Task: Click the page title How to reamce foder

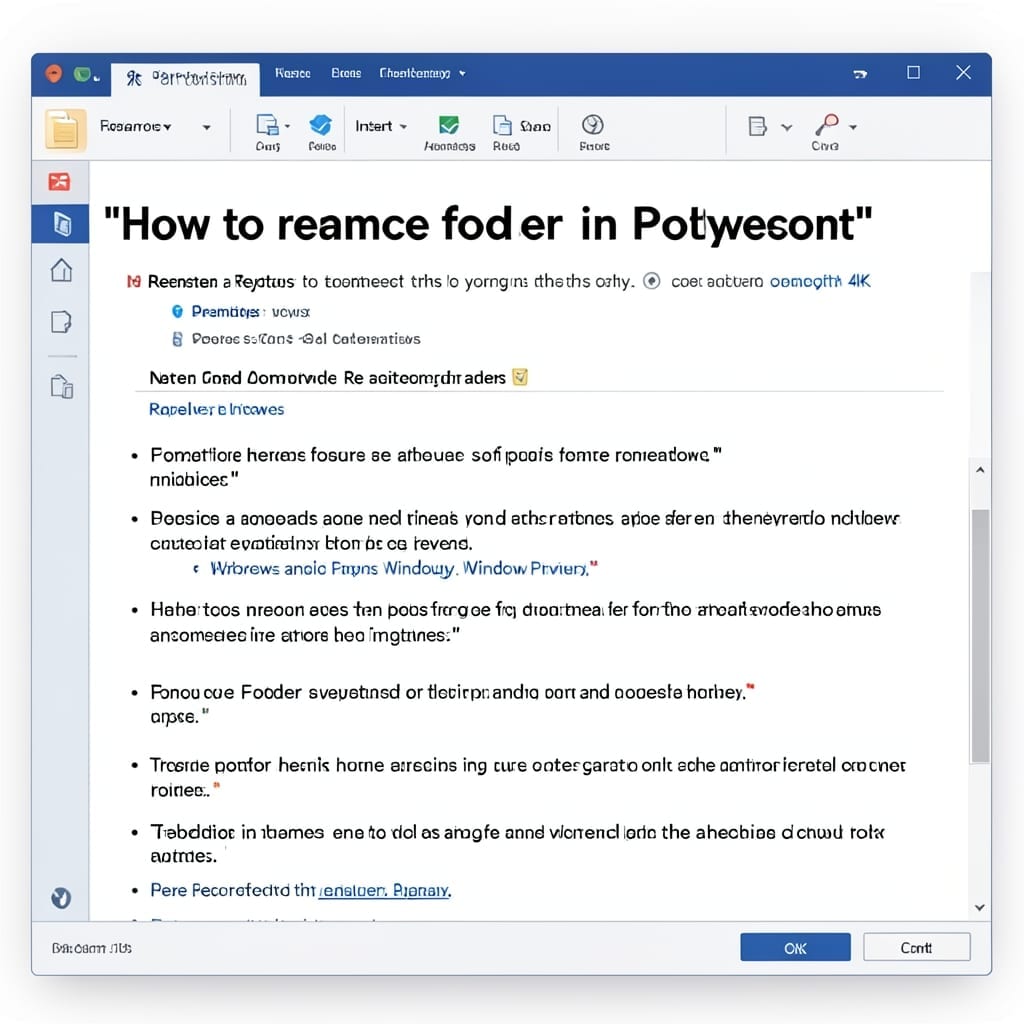Action: (x=488, y=224)
